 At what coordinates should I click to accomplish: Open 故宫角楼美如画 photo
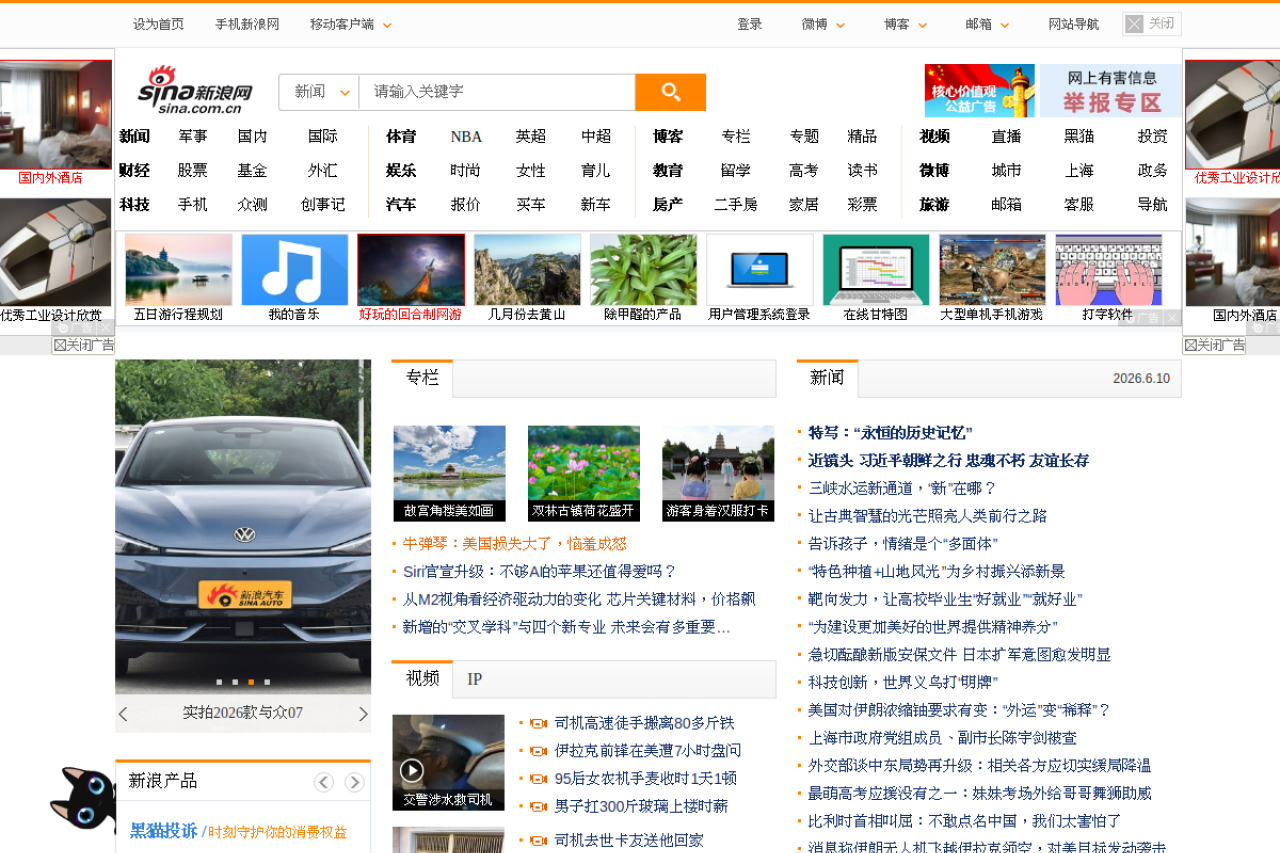tap(449, 473)
